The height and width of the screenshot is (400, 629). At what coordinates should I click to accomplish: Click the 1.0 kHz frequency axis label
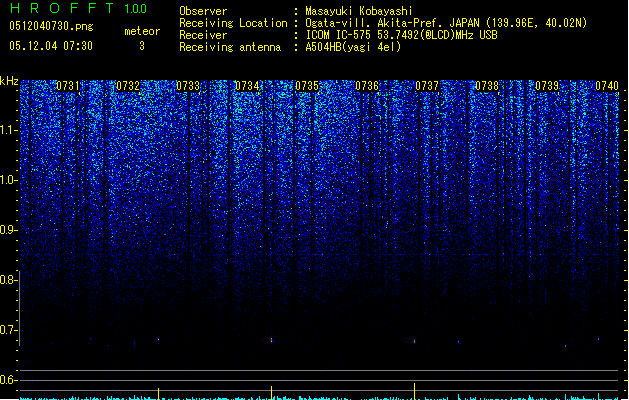pos(8,181)
